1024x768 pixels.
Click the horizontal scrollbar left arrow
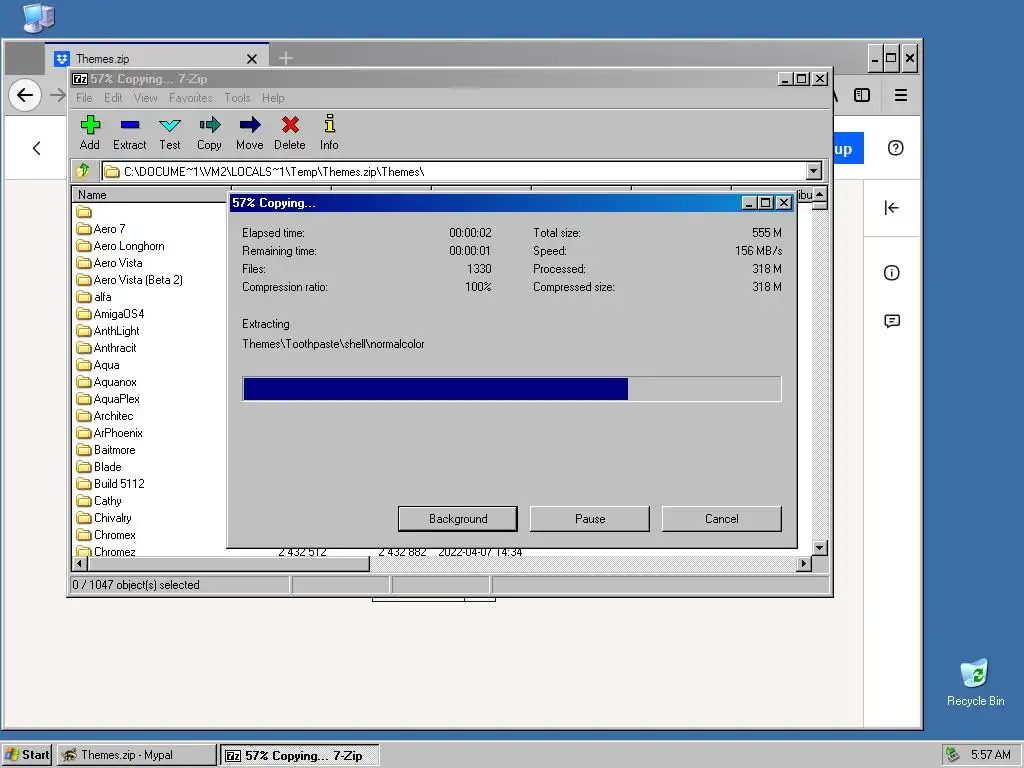[x=79, y=564]
